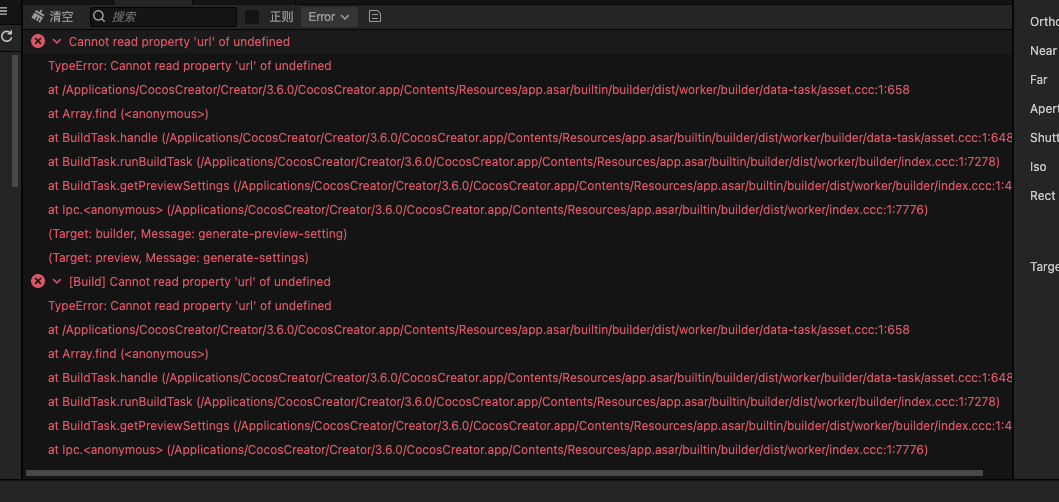Screen dimensions: 1059x502
Task: Select the first Array.find stack trace line
Action: click(x=128, y=114)
